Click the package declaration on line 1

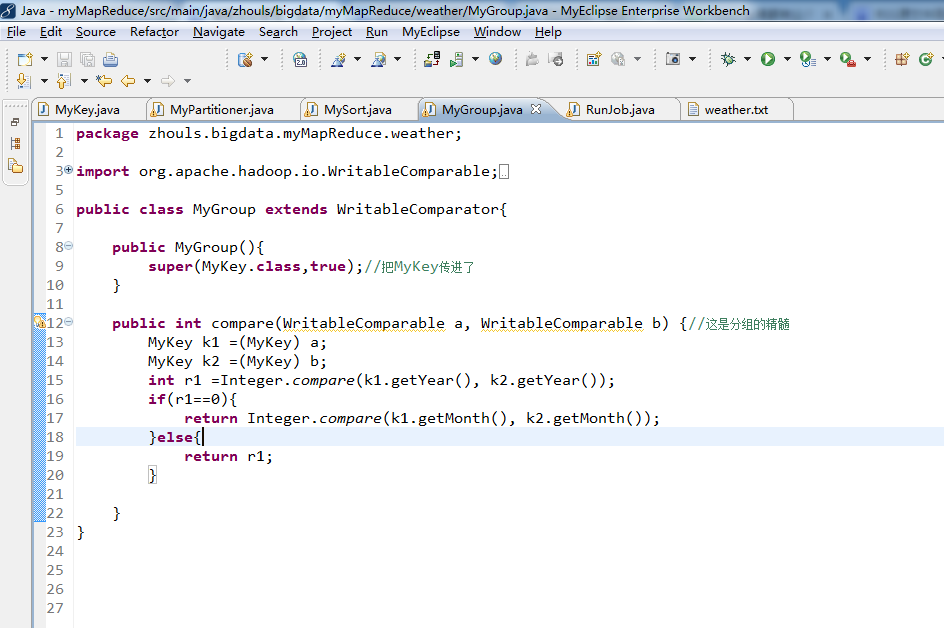click(269, 134)
